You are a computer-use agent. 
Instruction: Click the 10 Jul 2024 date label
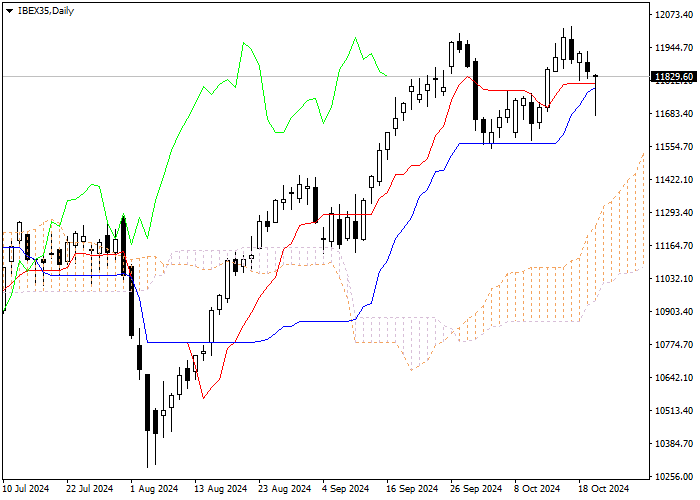tap(26, 489)
